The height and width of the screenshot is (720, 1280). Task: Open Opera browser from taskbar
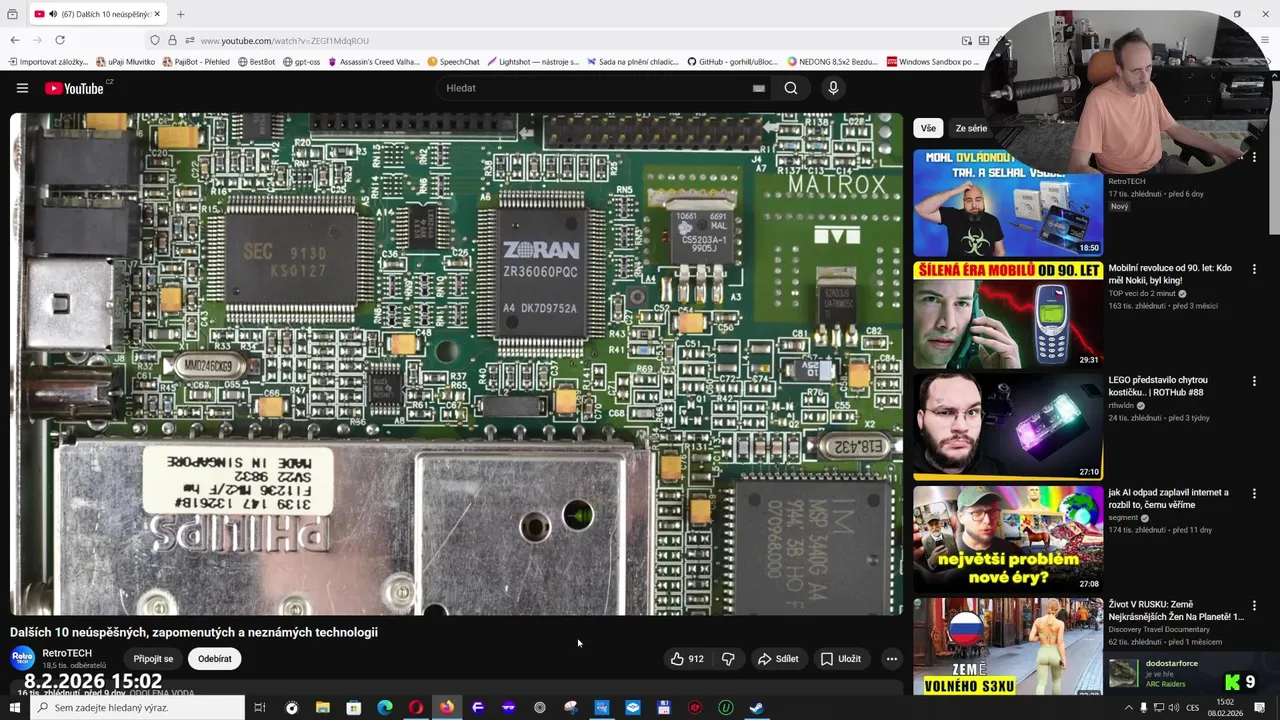coord(415,707)
